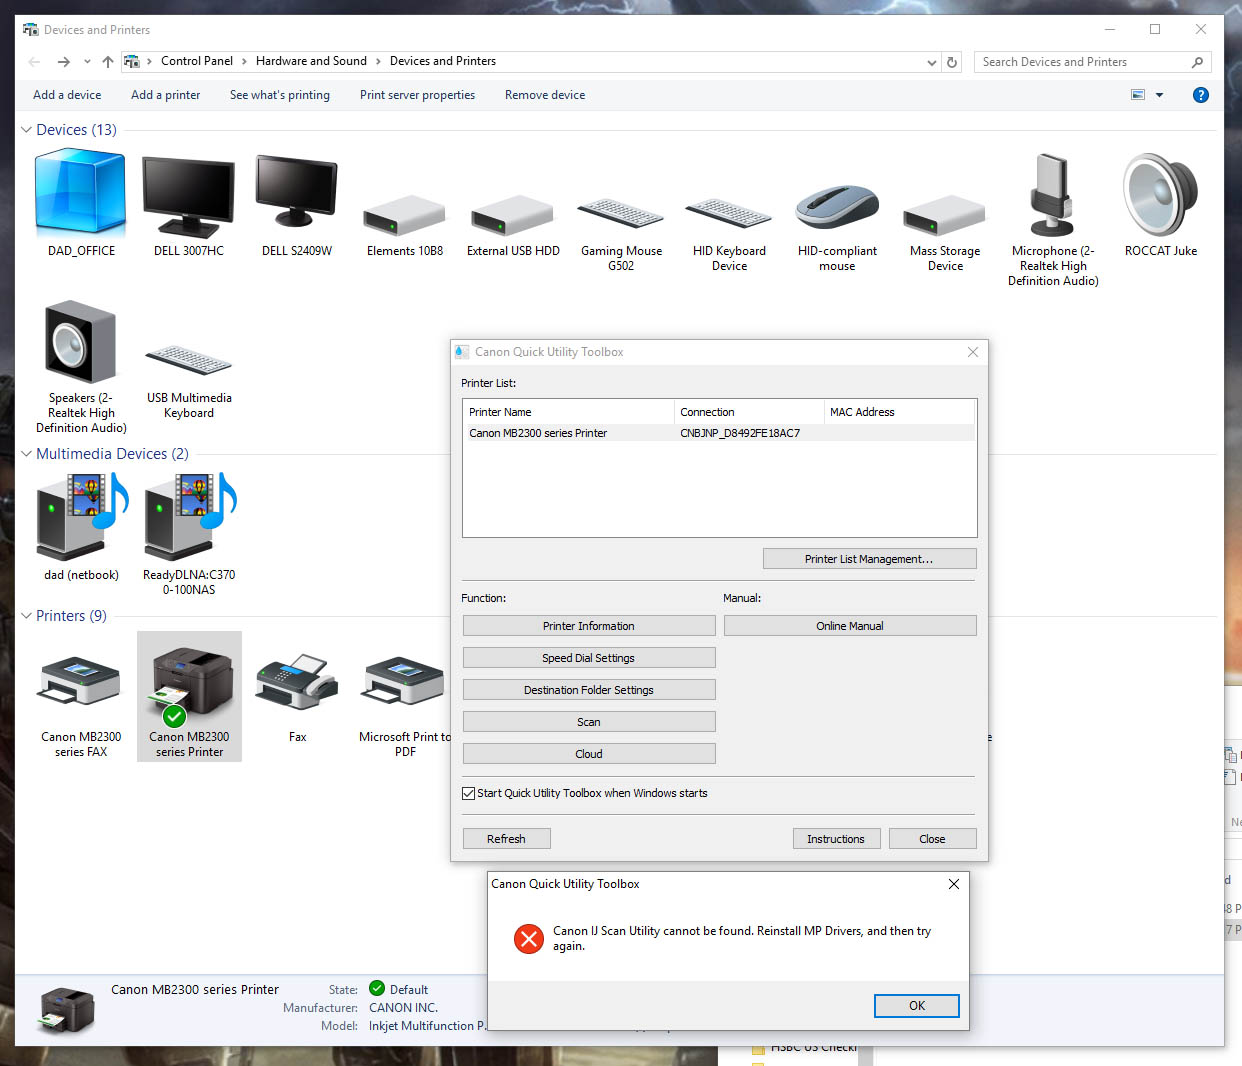Navigate to Hardware and Sound breadcrumb
Viewport: 1242px width, 1066px height.
pyautogui.click(x=312, y=61)
